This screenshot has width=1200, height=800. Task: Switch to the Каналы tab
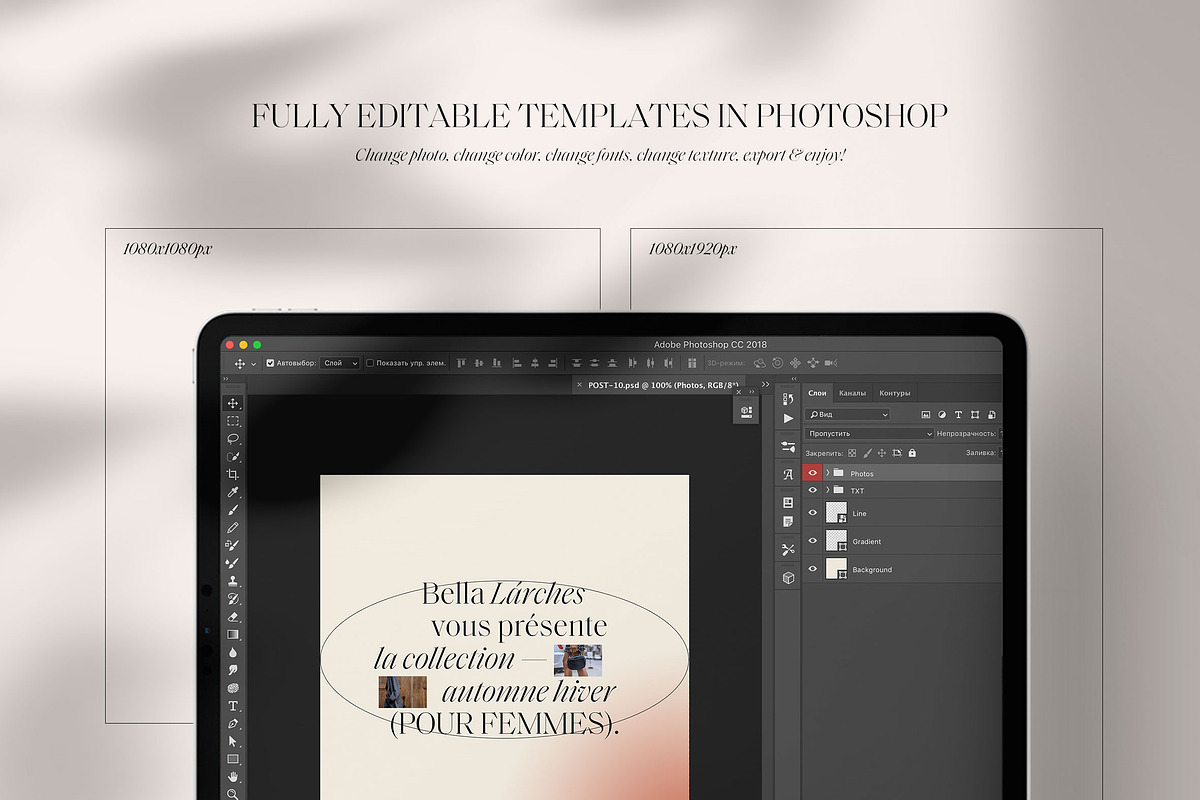852,393
